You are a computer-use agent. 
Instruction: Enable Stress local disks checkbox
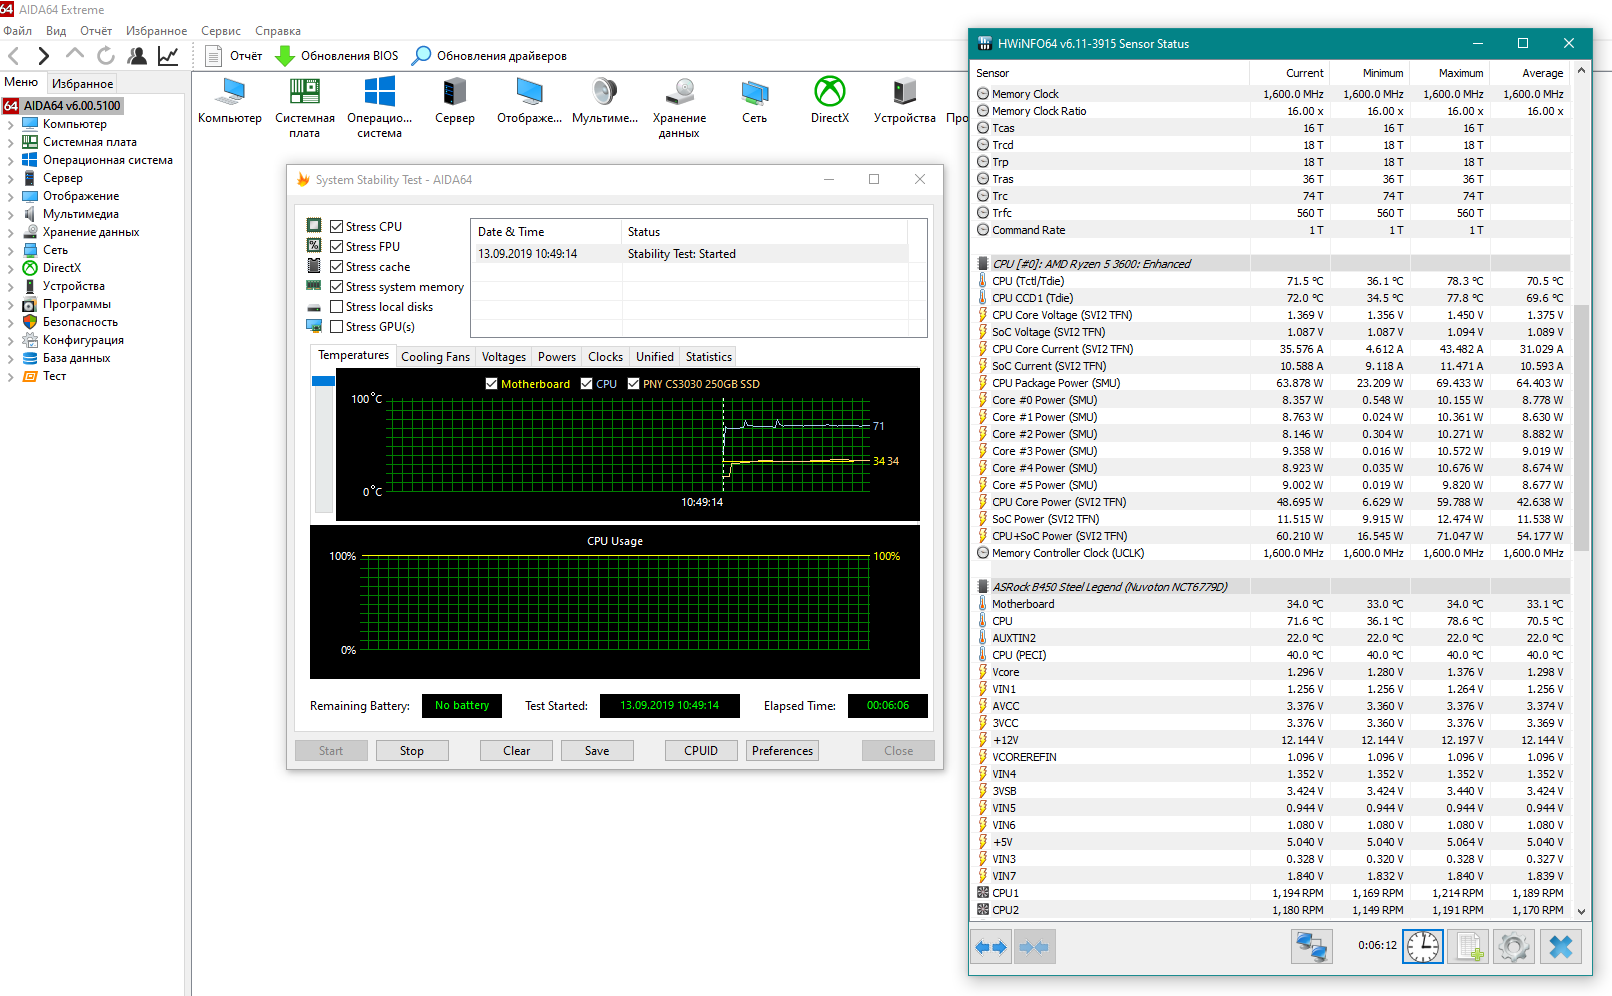[337, 307]
